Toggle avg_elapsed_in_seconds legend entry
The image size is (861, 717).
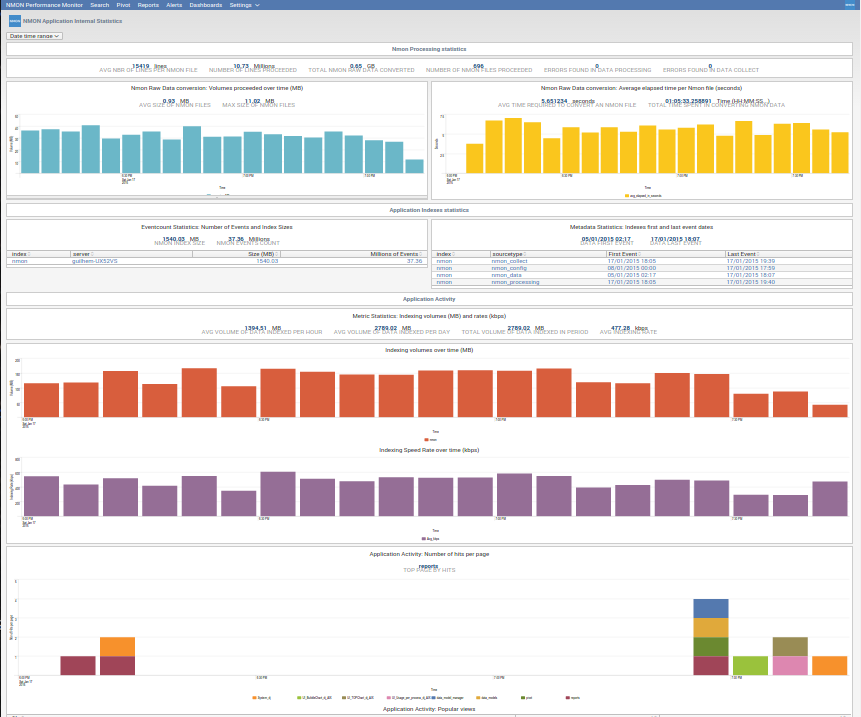click(644, 195)
